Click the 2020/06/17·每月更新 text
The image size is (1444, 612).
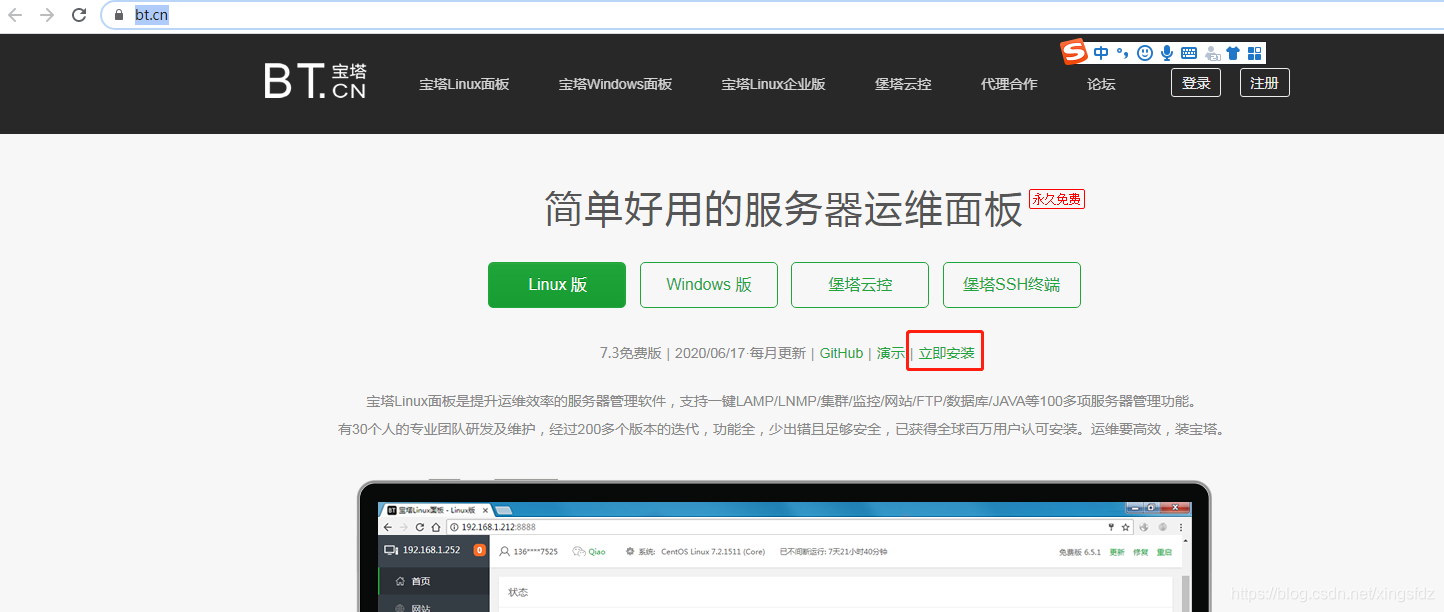click(x=740, y=353)
